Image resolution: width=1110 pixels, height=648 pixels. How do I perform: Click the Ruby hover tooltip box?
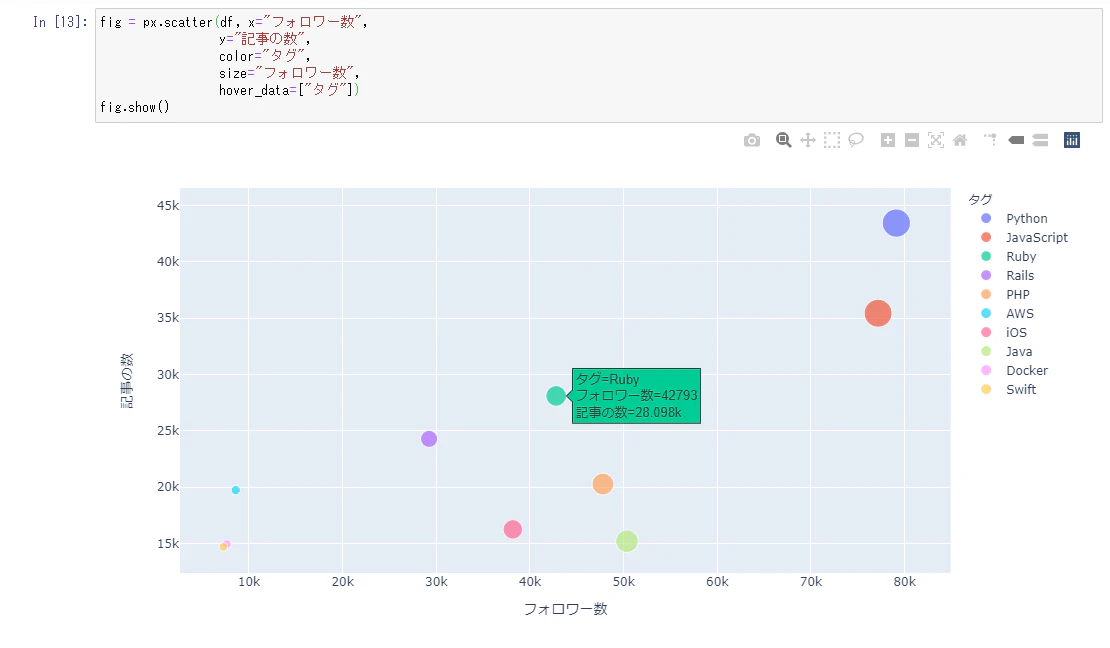click(636, 396)
